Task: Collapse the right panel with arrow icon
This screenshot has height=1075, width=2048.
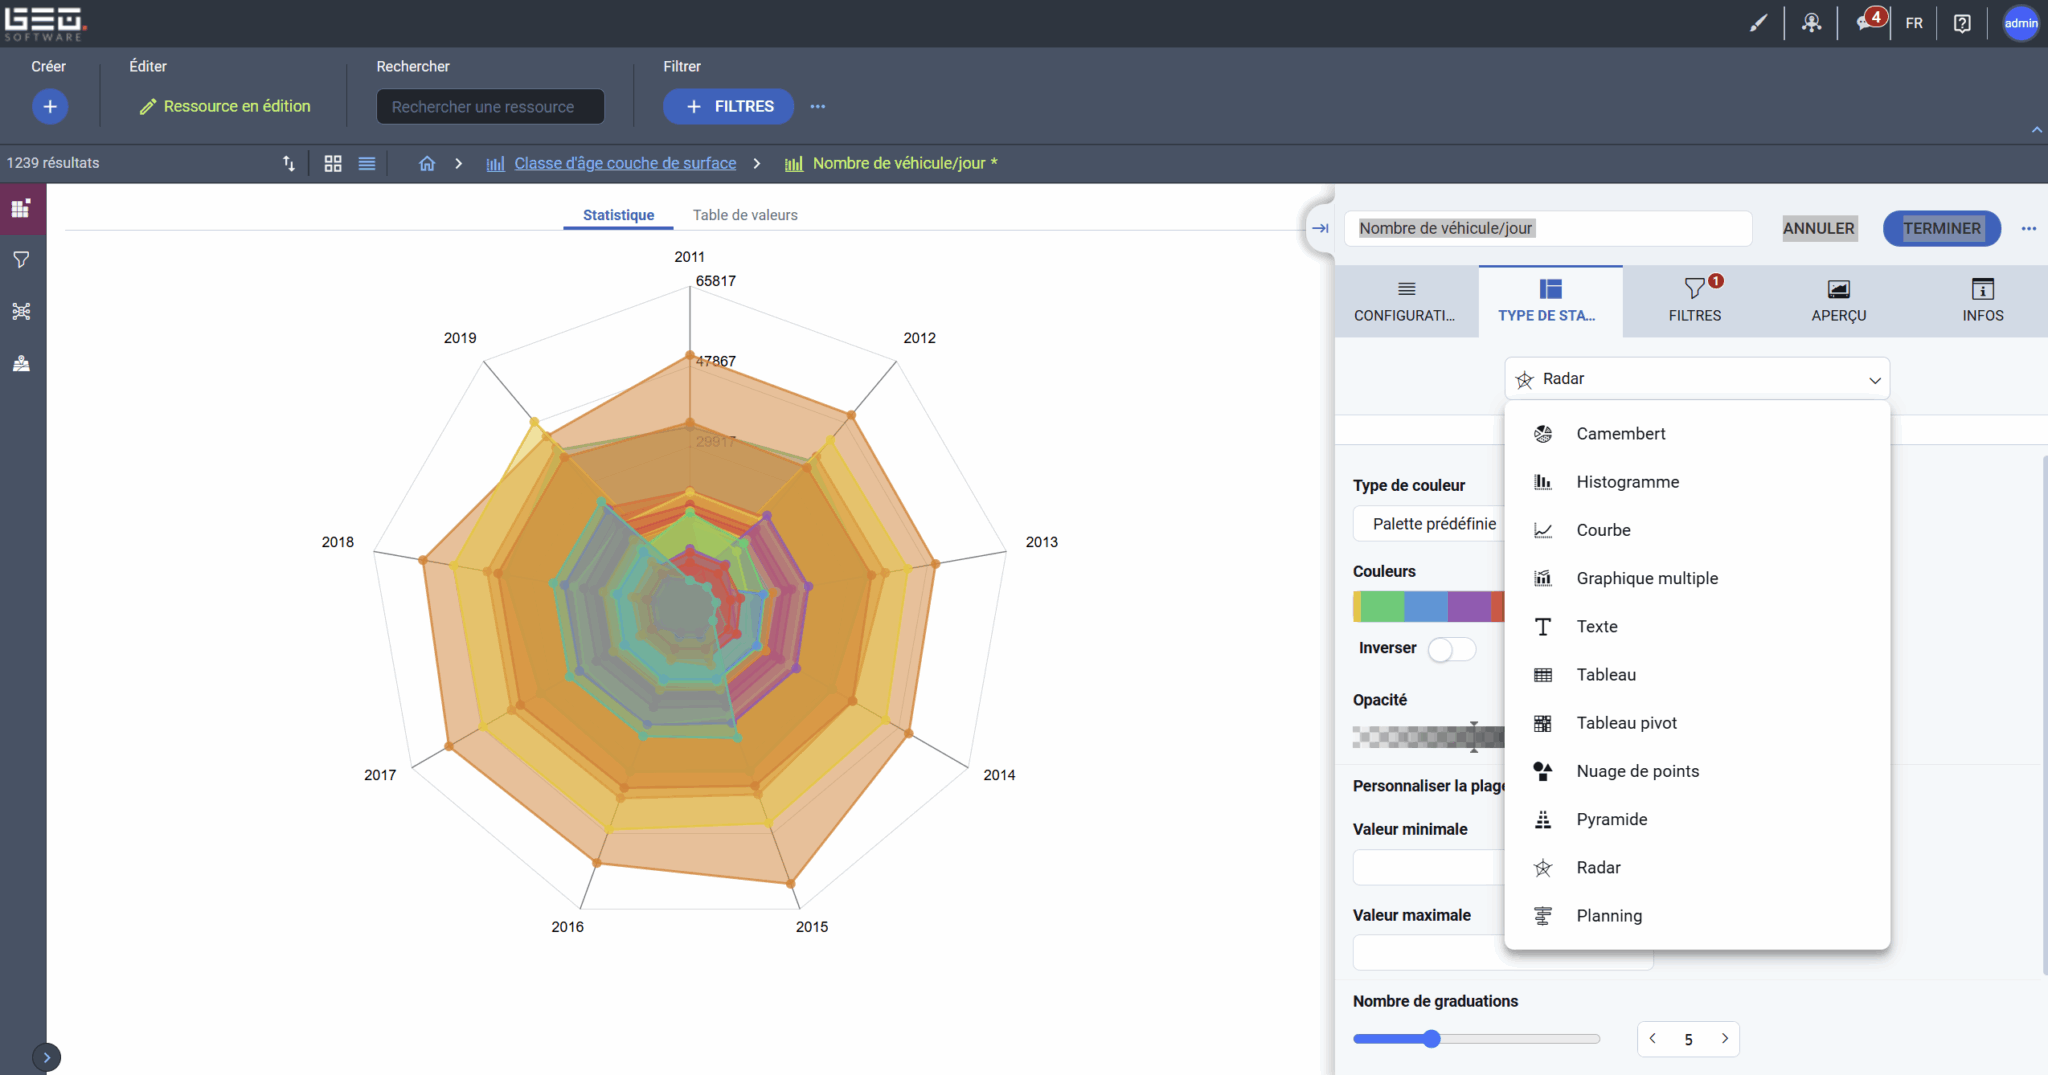Action: 1320,228
